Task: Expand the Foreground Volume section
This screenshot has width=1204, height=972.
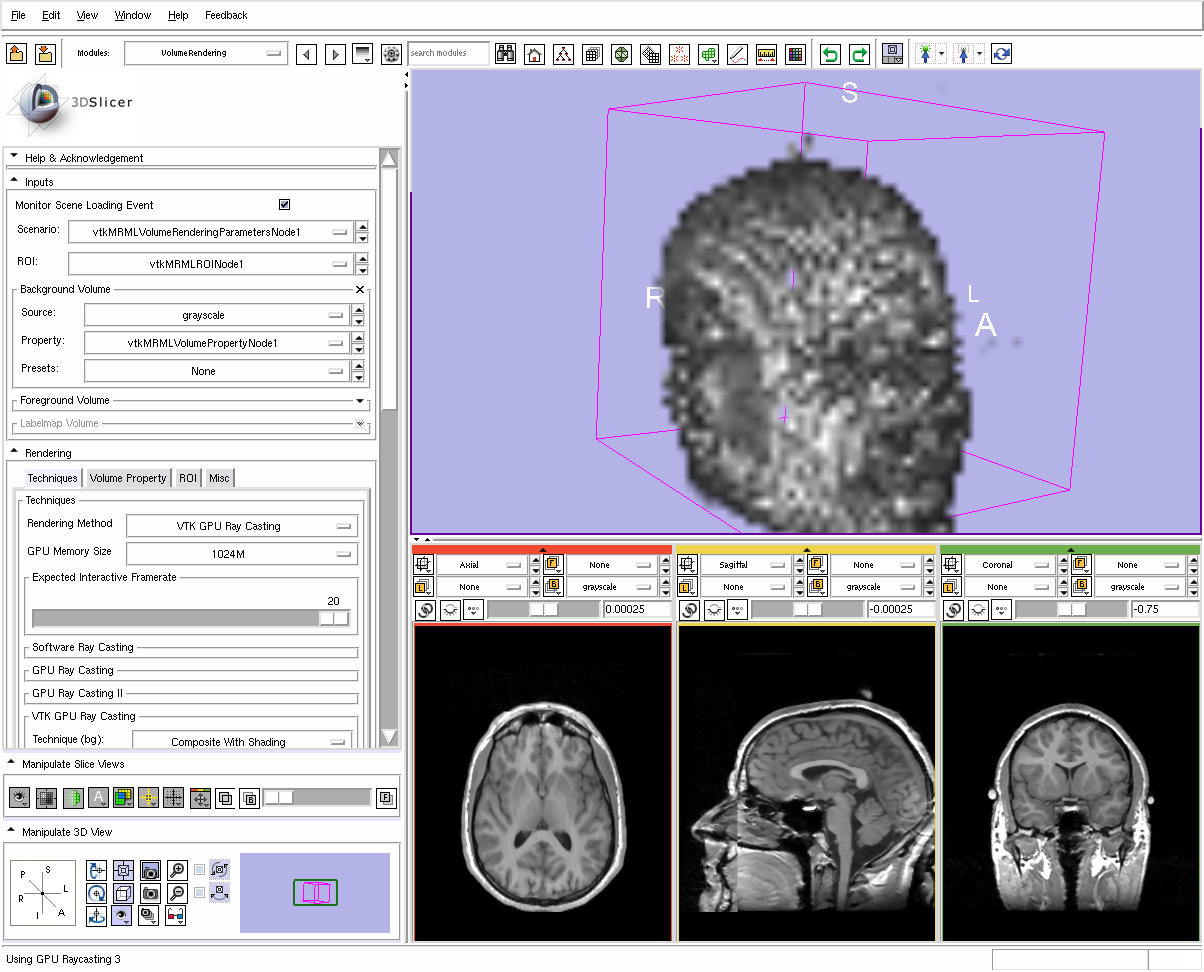Action: point(360,401)
